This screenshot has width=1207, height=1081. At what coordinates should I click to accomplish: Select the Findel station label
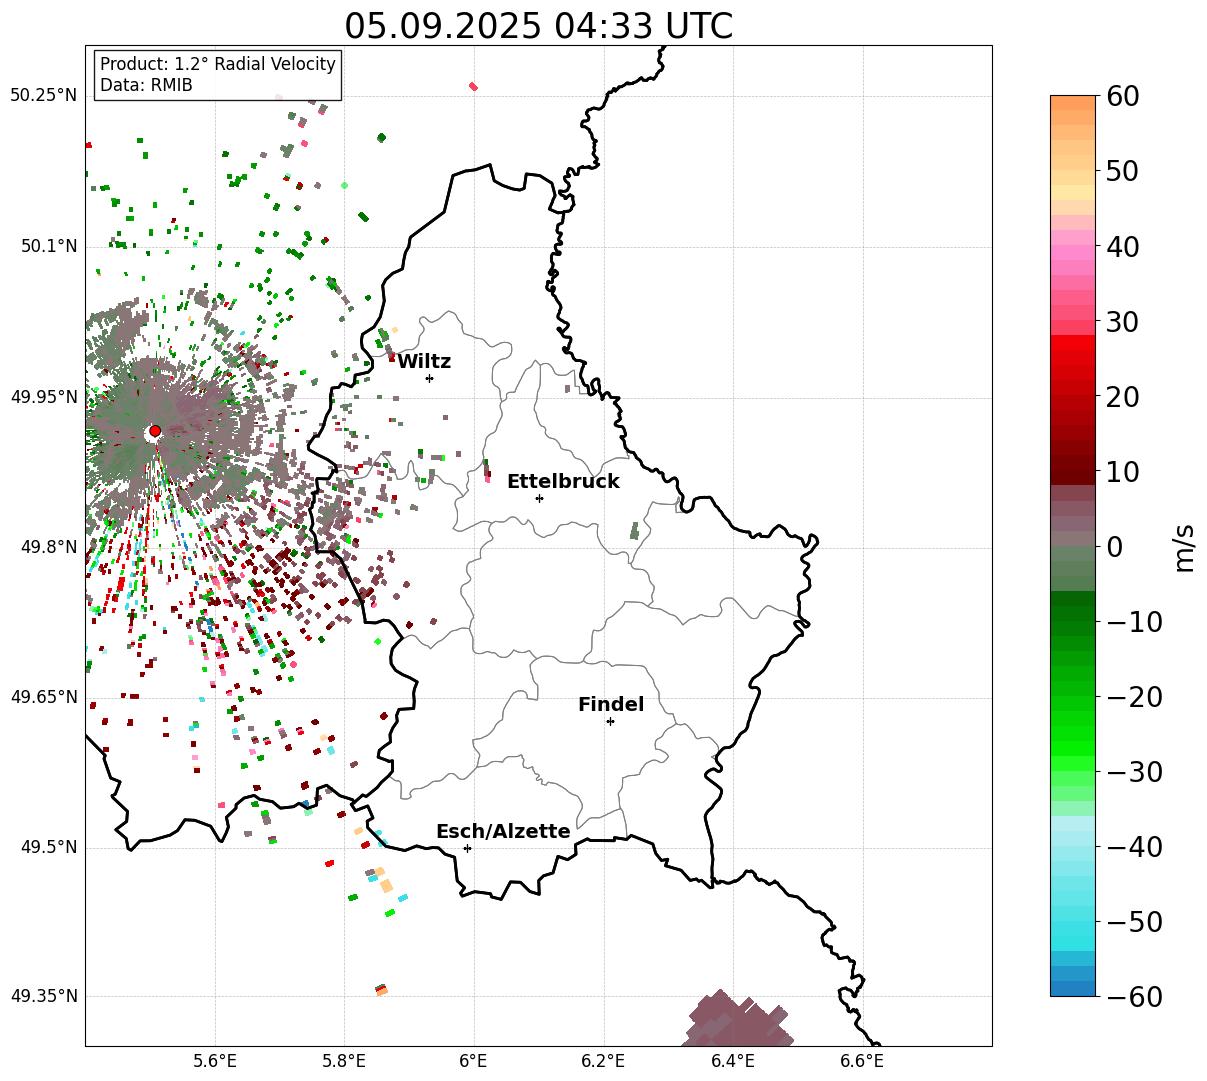point(611,704)
